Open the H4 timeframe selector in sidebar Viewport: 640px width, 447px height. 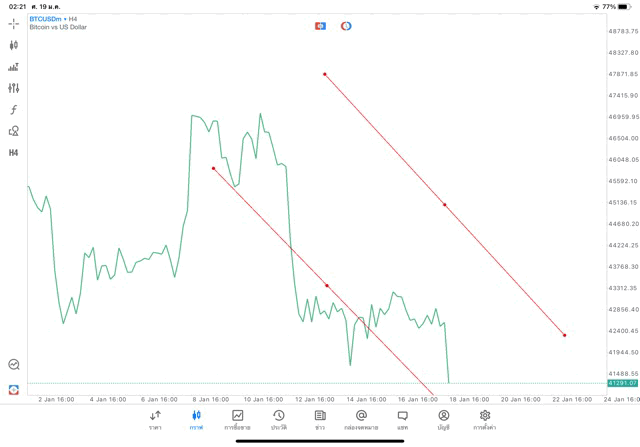coord(14,153)
